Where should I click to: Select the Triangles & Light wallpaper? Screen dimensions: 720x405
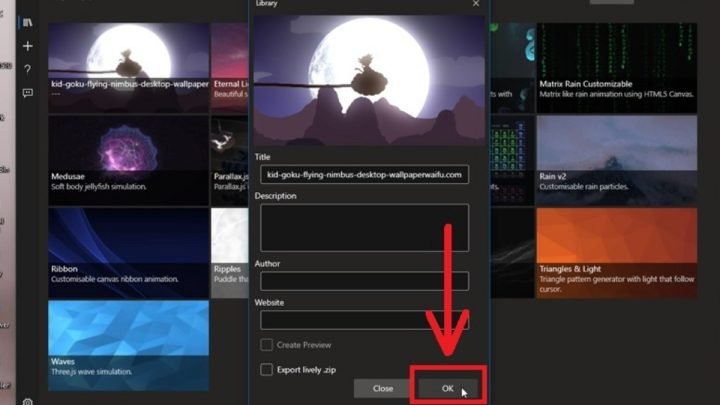[x=616, y=252]
